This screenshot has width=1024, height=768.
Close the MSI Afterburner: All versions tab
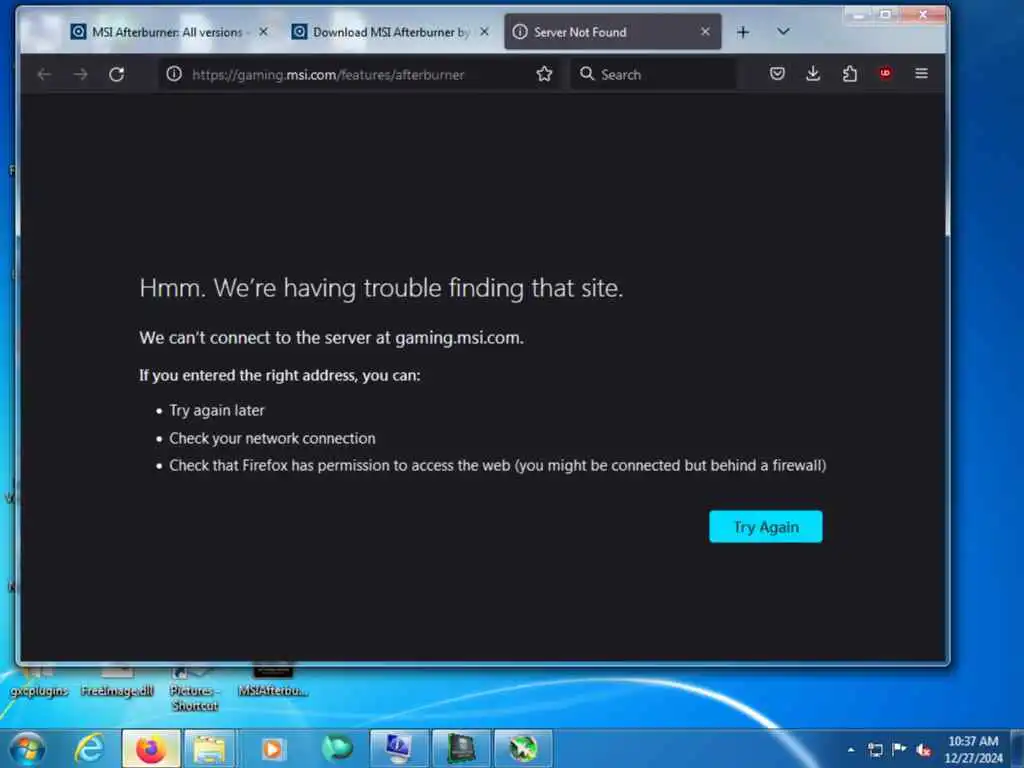coord(263,31)
